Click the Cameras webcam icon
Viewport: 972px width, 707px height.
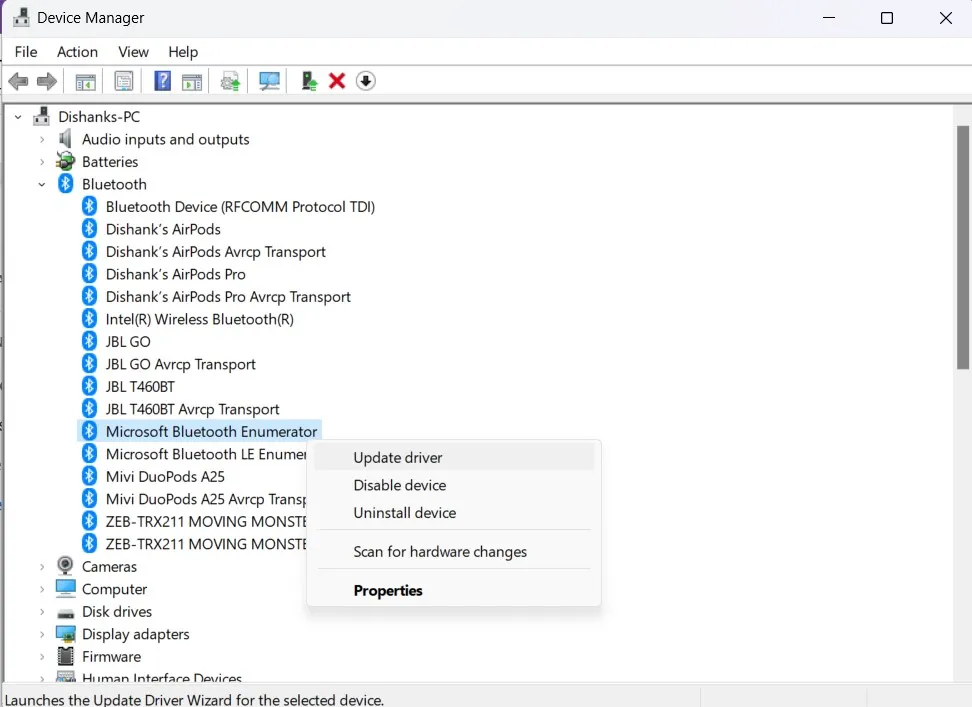coord(65,566)
